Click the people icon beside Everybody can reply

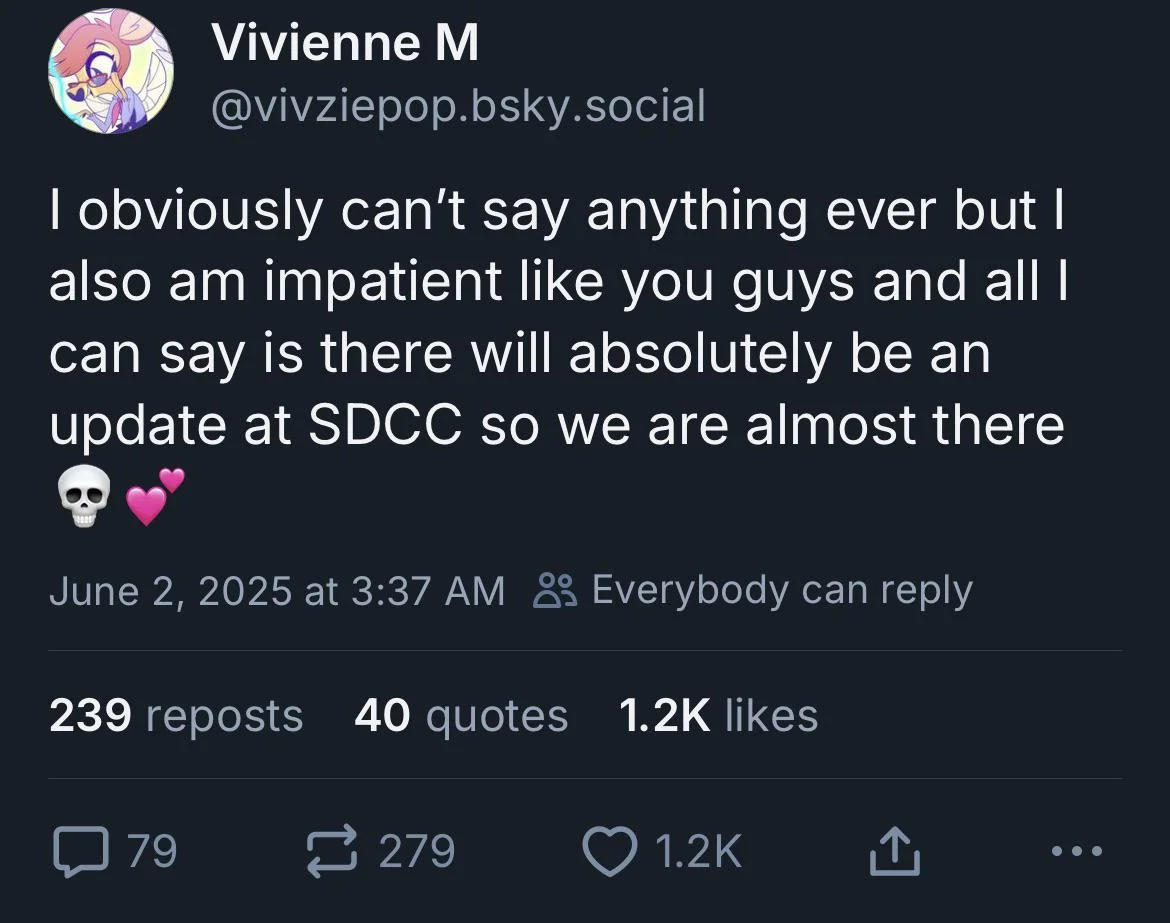pyautogui.click(x=555, y=590)
